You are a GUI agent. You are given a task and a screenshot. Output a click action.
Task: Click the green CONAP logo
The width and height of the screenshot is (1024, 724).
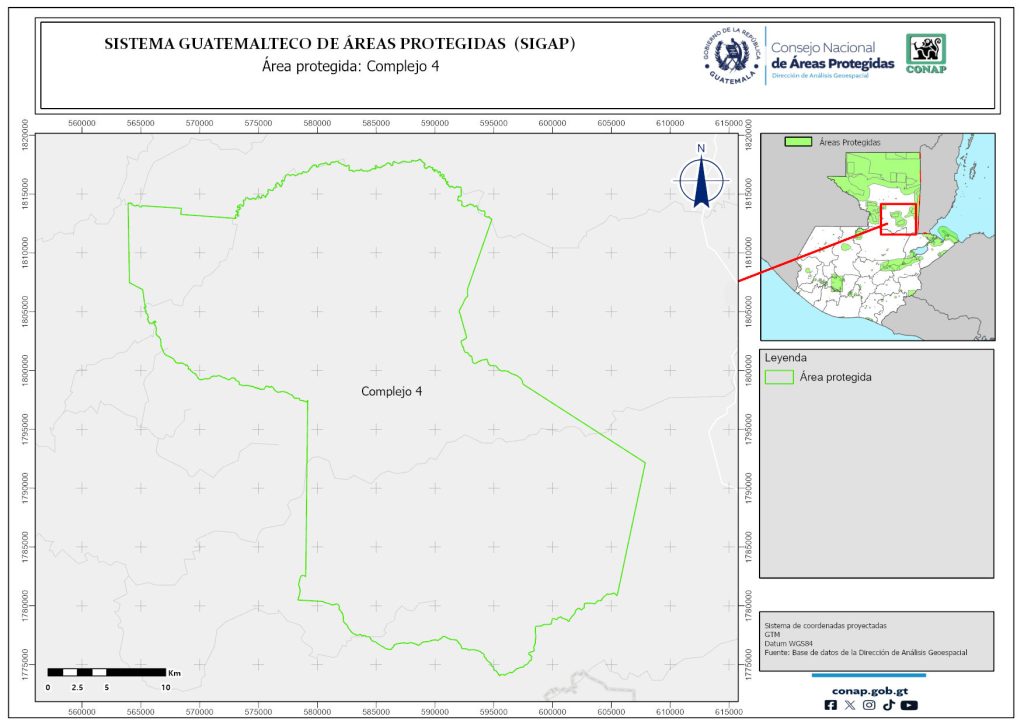coord(925,54)
